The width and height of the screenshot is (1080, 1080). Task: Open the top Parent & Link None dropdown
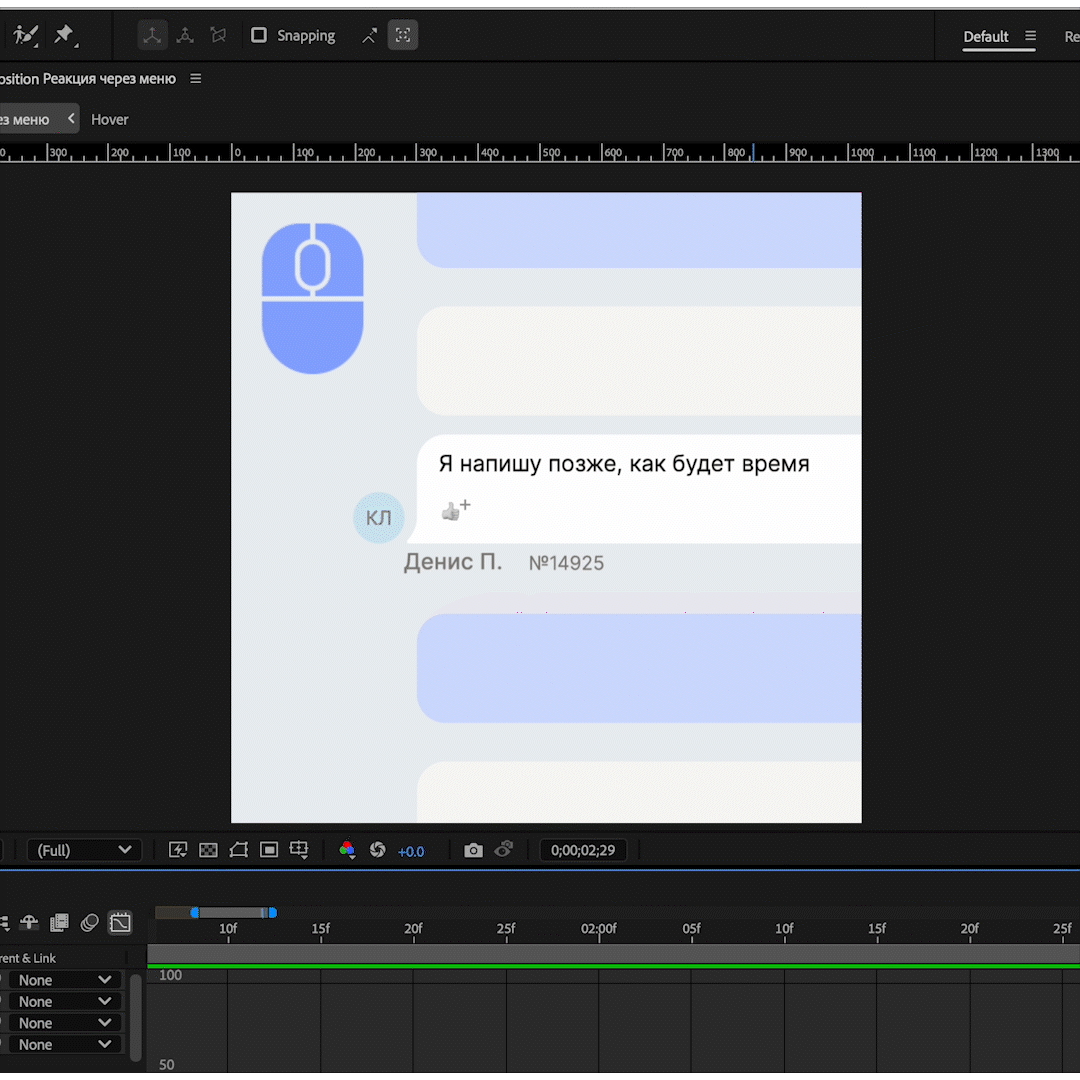(64, 979)
